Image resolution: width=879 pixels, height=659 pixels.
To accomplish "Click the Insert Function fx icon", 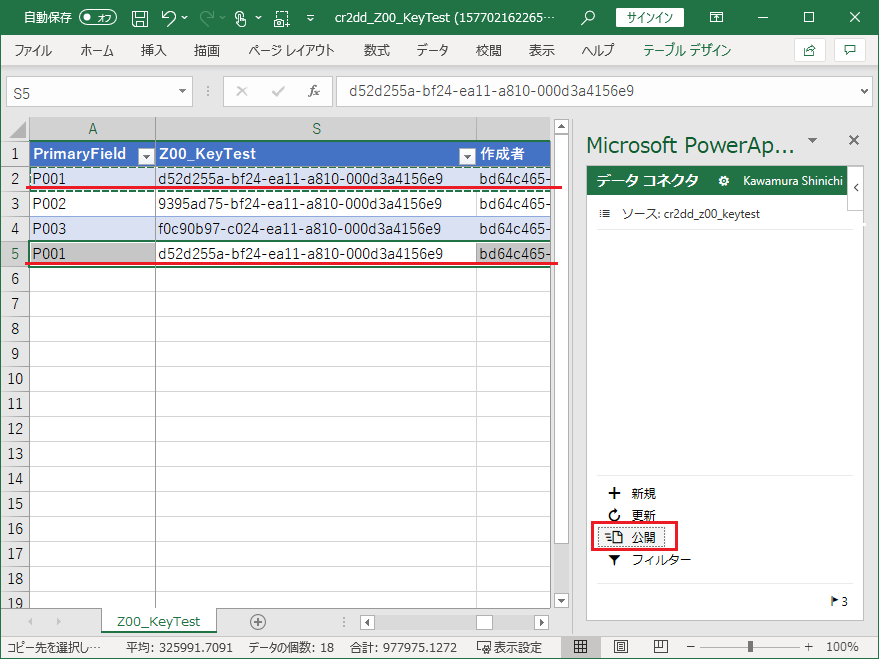I will tap(313, 91).
